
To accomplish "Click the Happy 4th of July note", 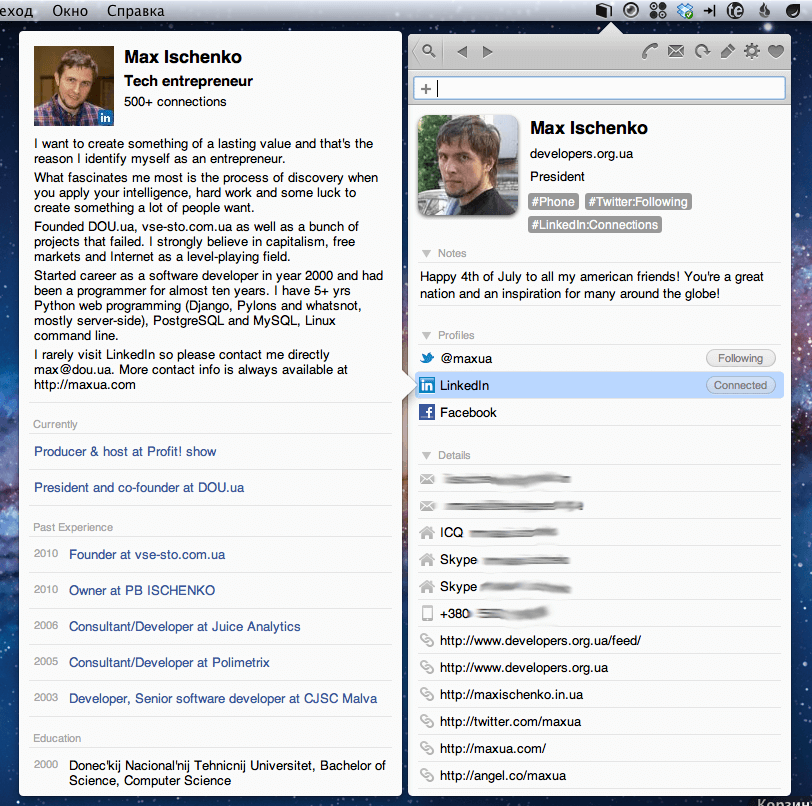I will pyautogui.click(x=591, y=285).
